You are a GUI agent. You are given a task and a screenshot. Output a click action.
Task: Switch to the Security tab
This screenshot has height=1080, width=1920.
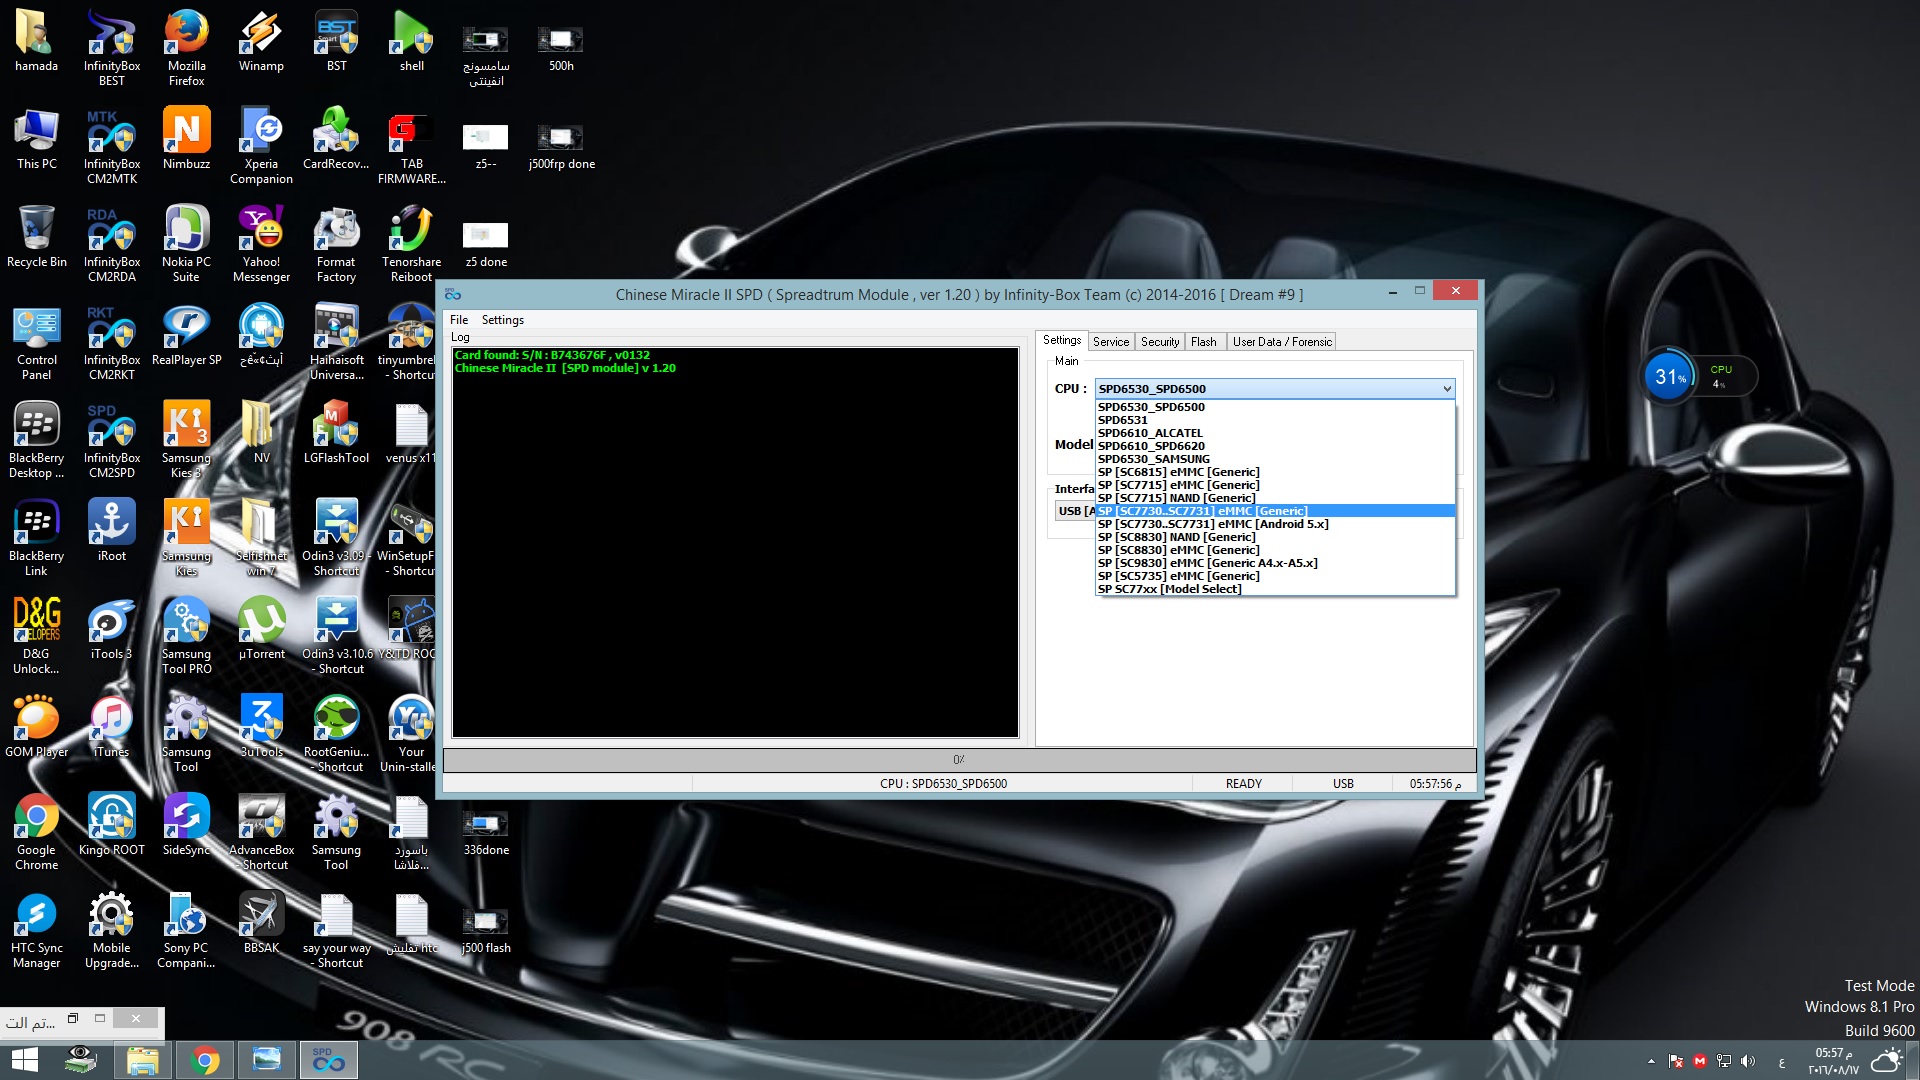click(1160, 342)
